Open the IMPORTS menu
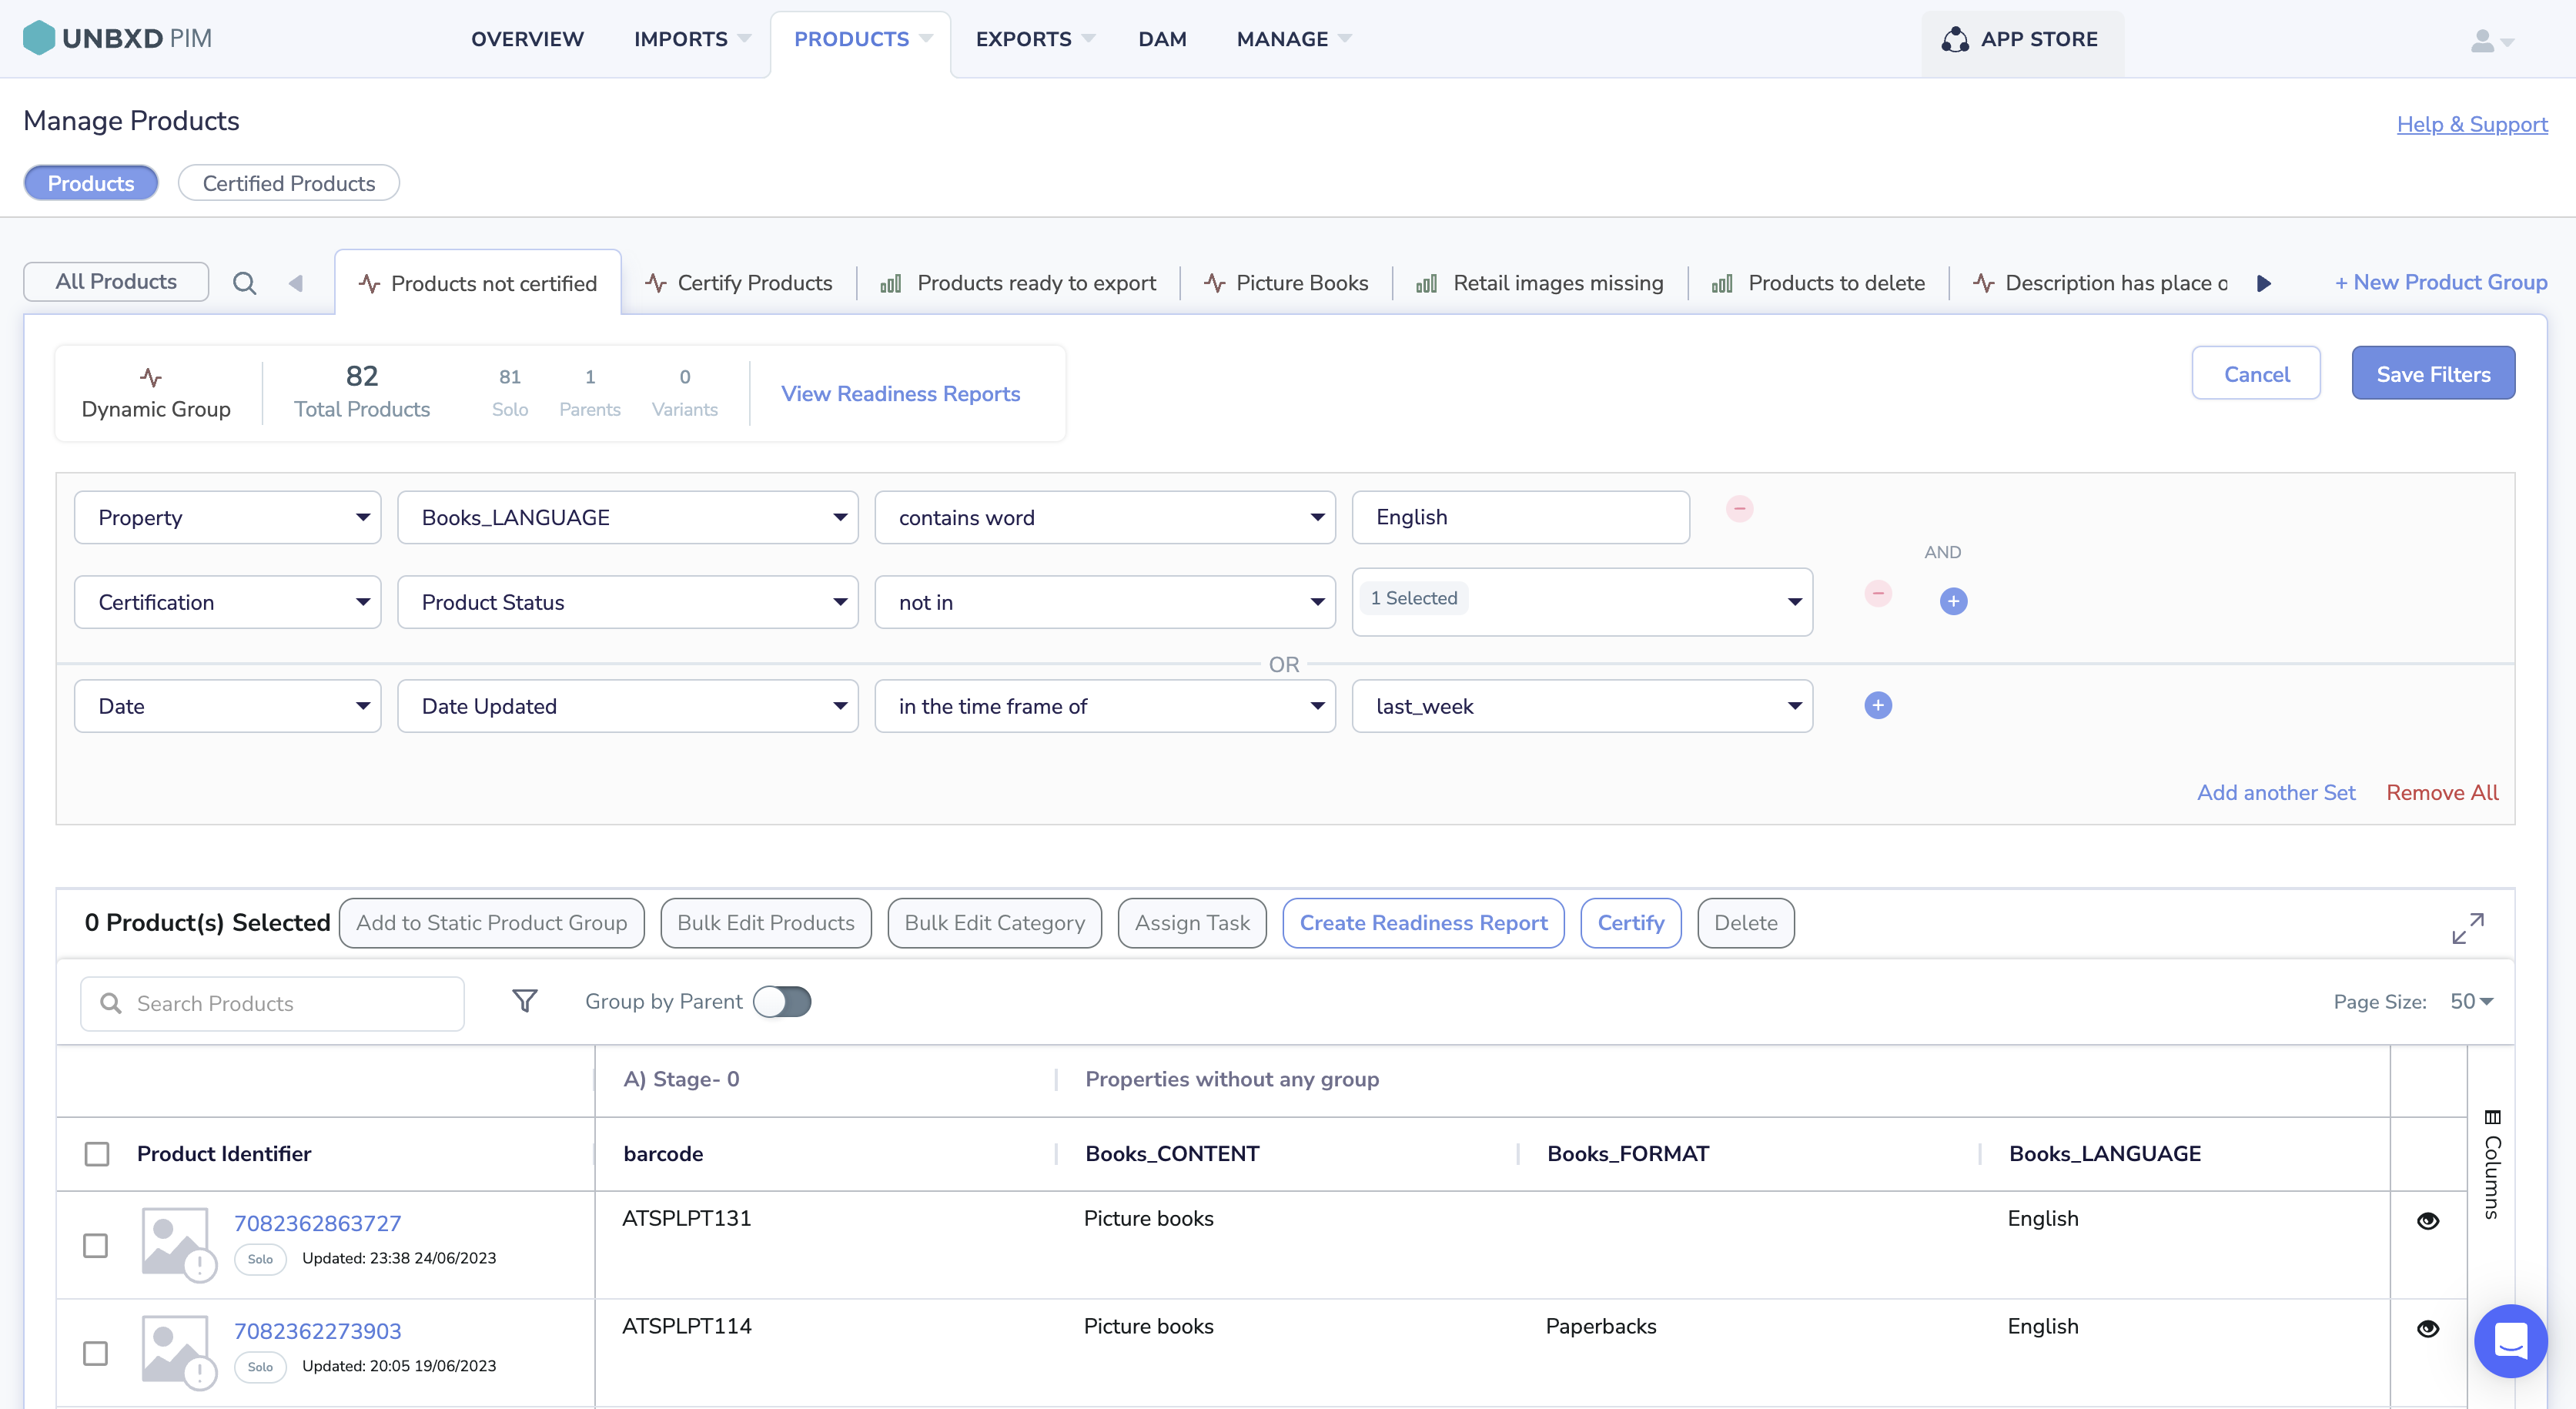2576x1409 pixels. (x=692, y=39)
